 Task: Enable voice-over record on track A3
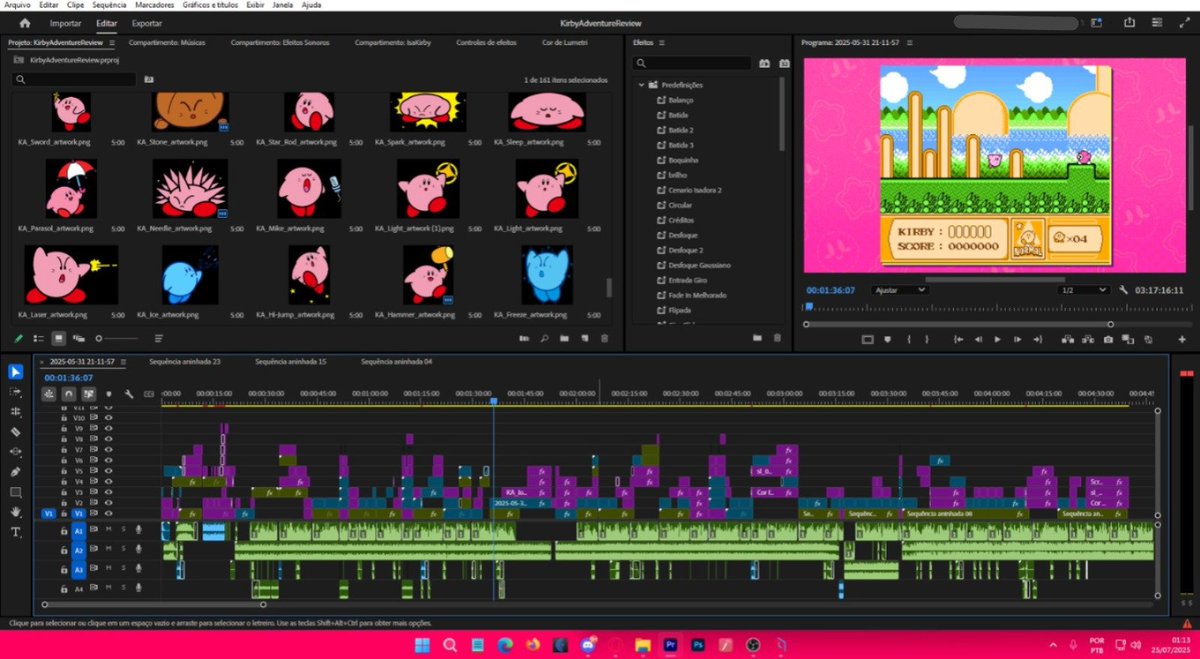(x=138, y=569)
